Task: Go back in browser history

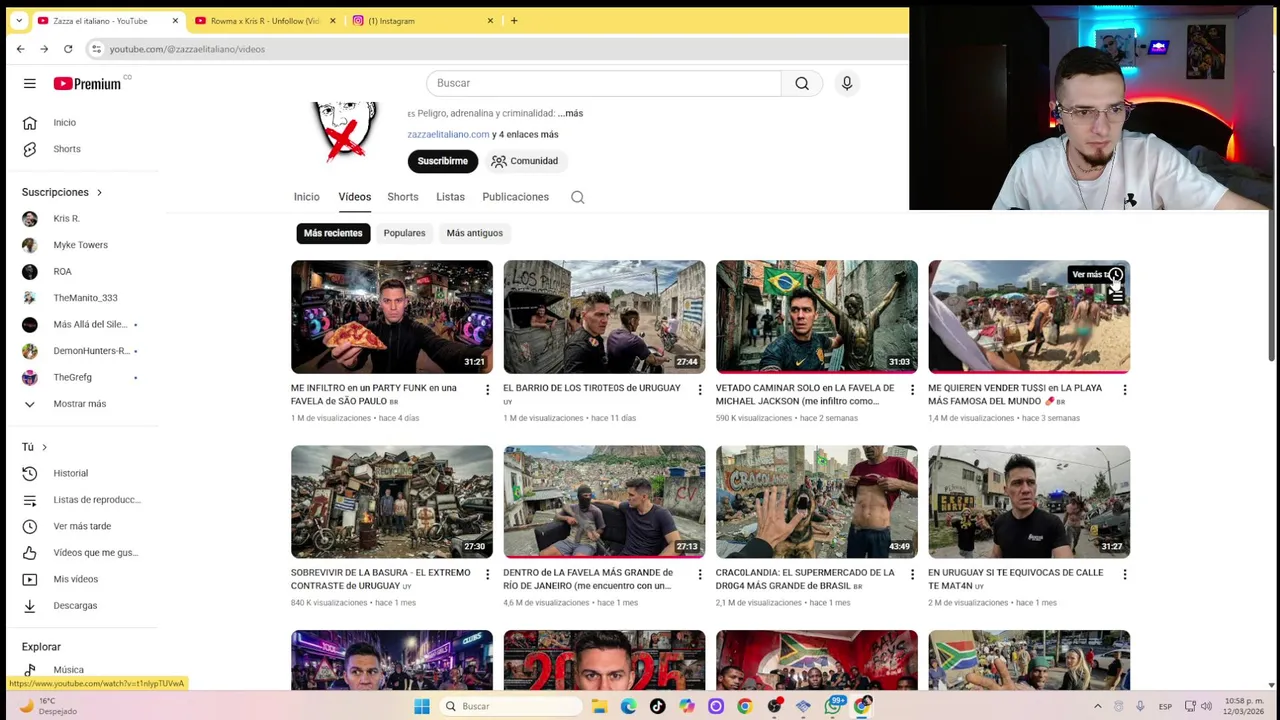Action: click(x=20, y=49)
